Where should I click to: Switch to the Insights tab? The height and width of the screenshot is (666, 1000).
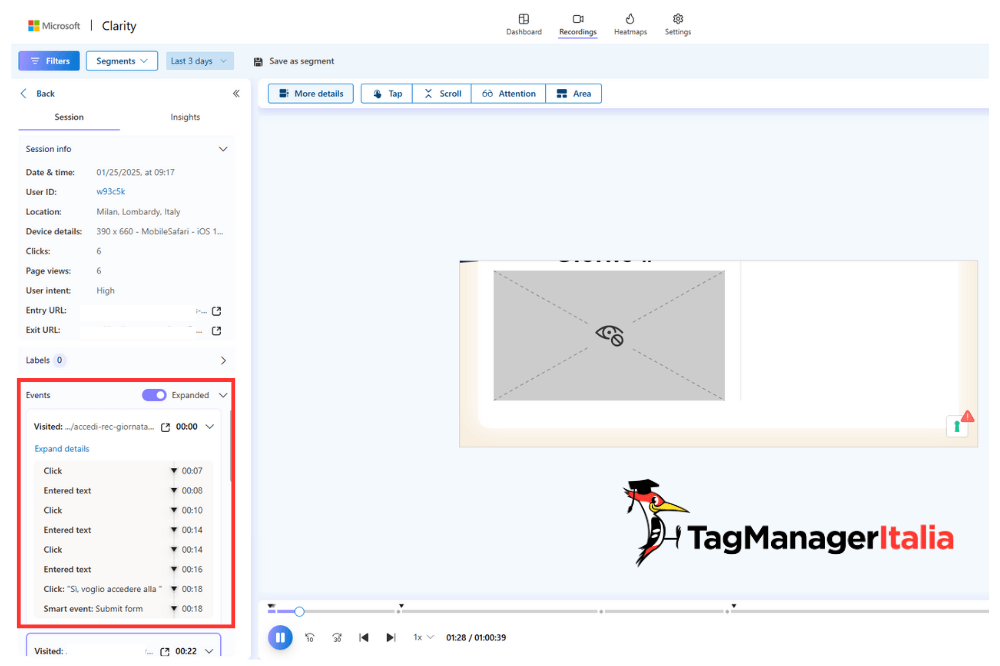[x=185, y=117]
